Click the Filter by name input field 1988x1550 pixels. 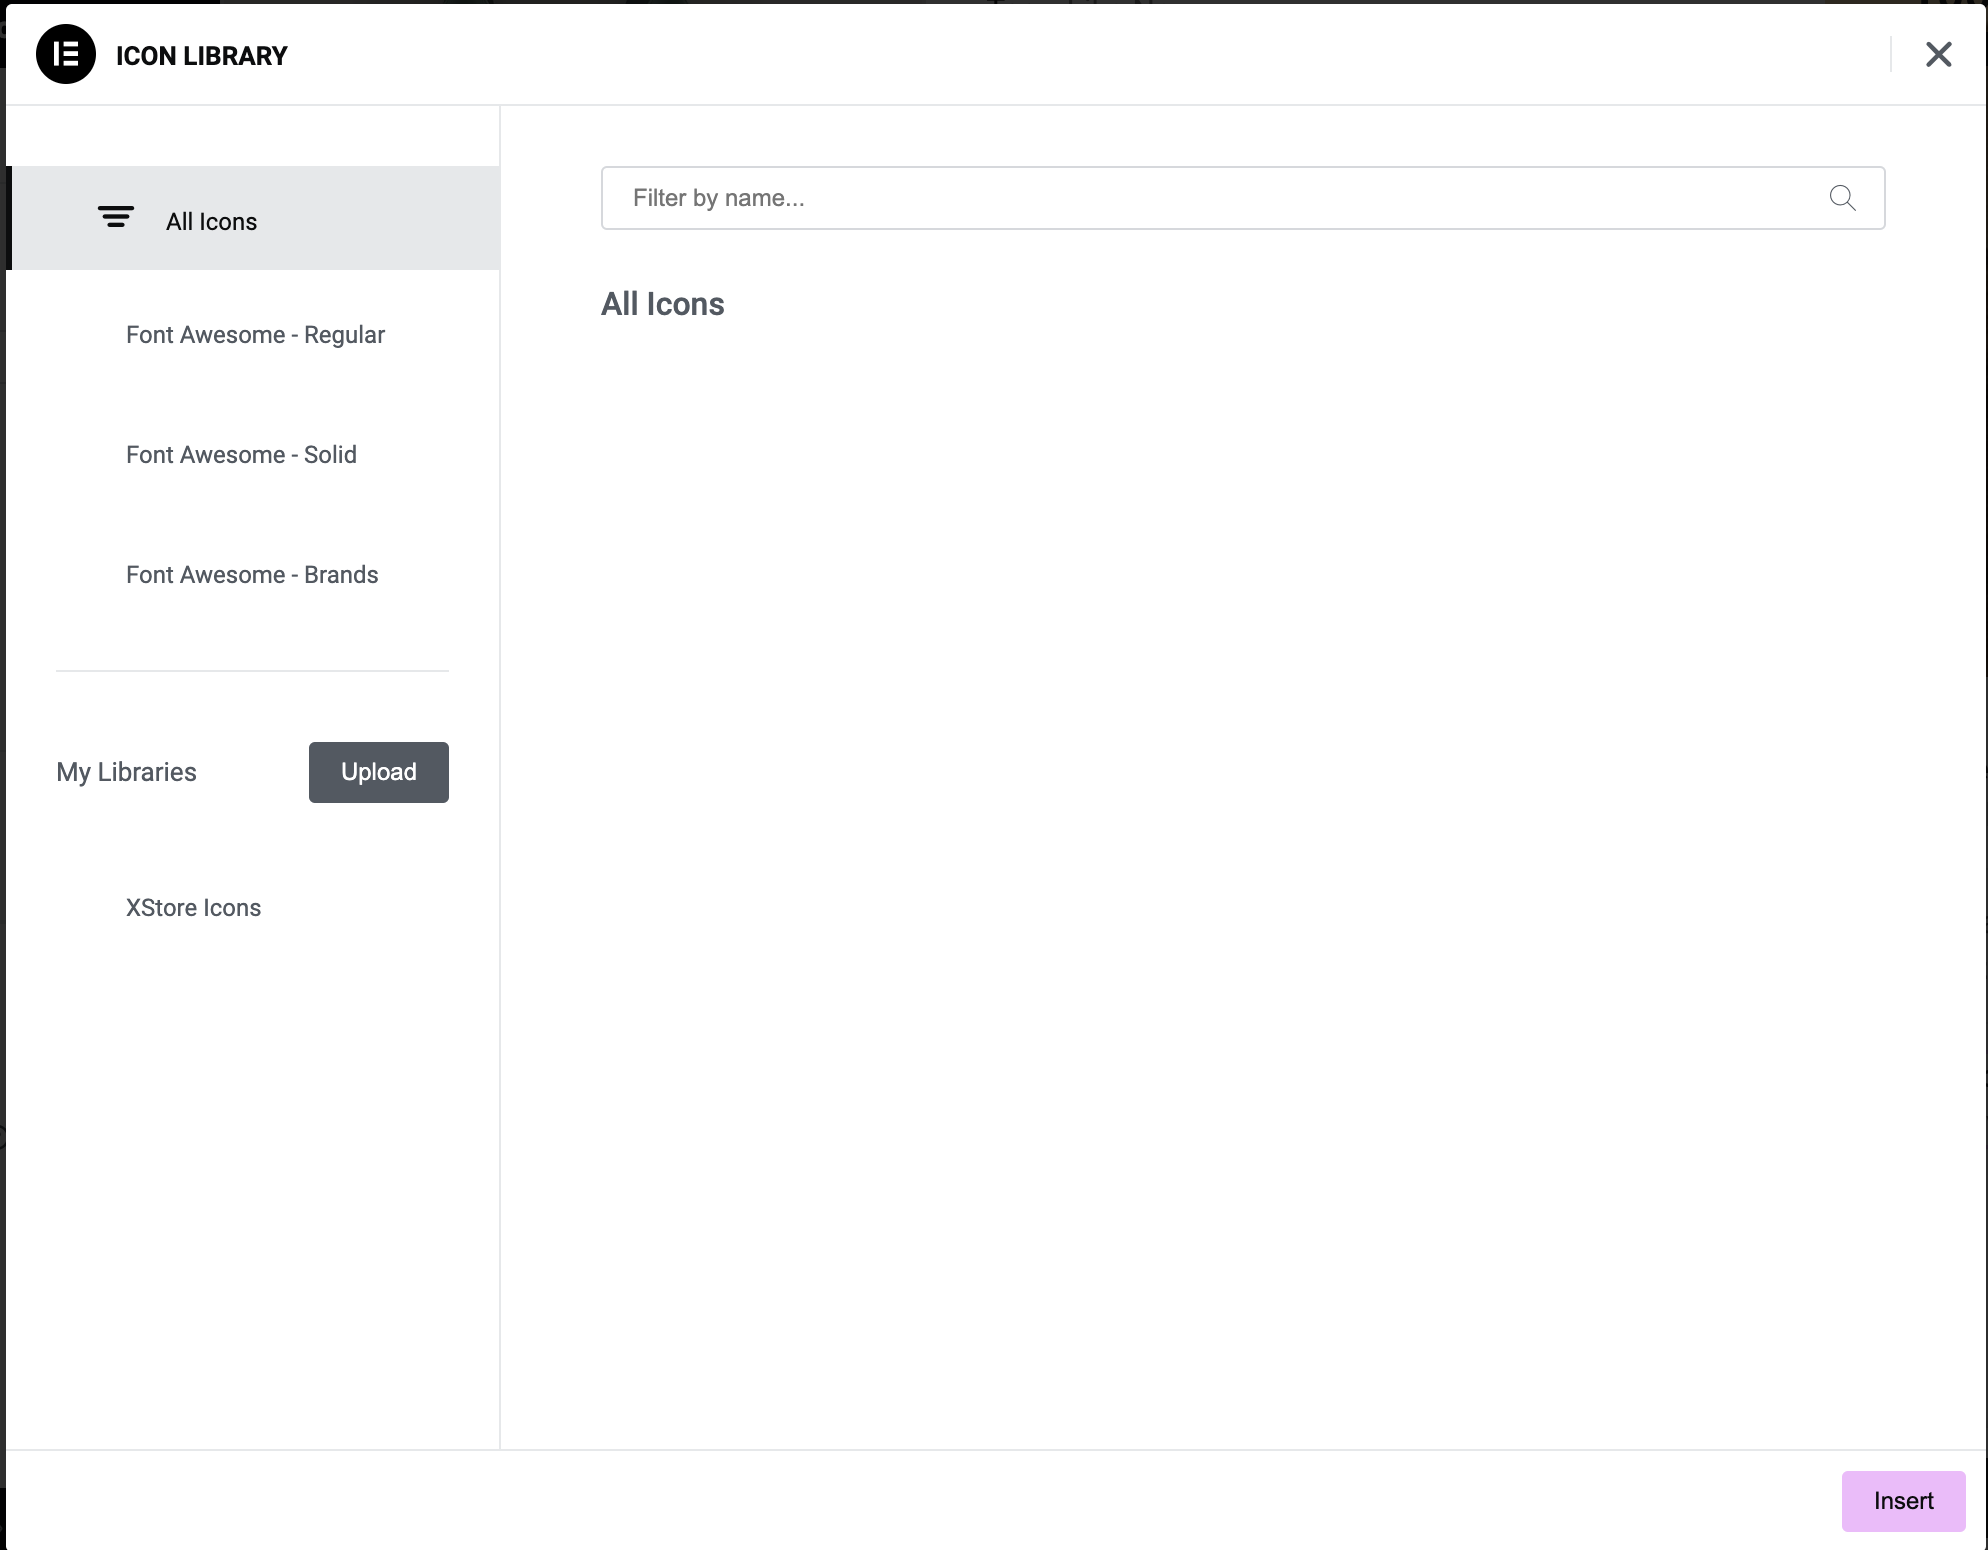point(1242,197)
